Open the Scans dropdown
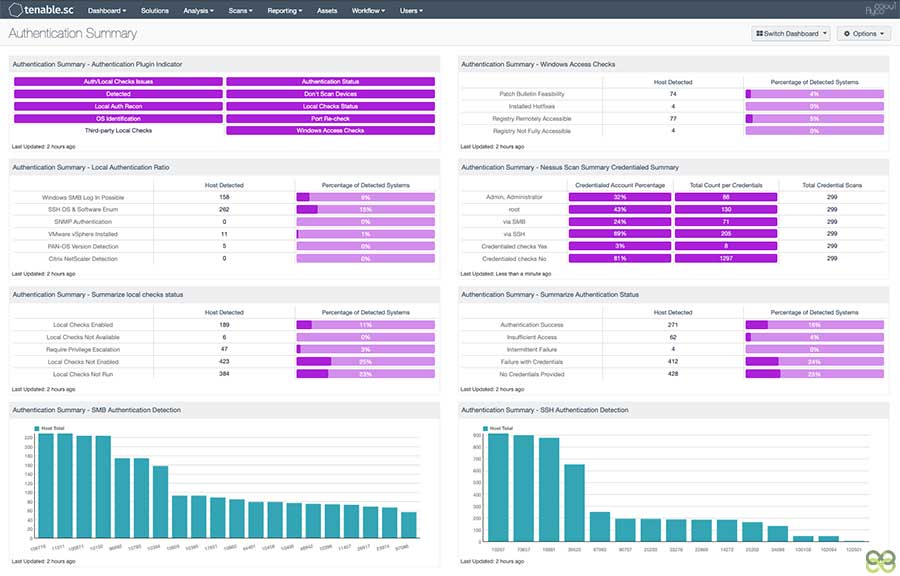This screenshot has height=576, width=900. pos(241,11)
